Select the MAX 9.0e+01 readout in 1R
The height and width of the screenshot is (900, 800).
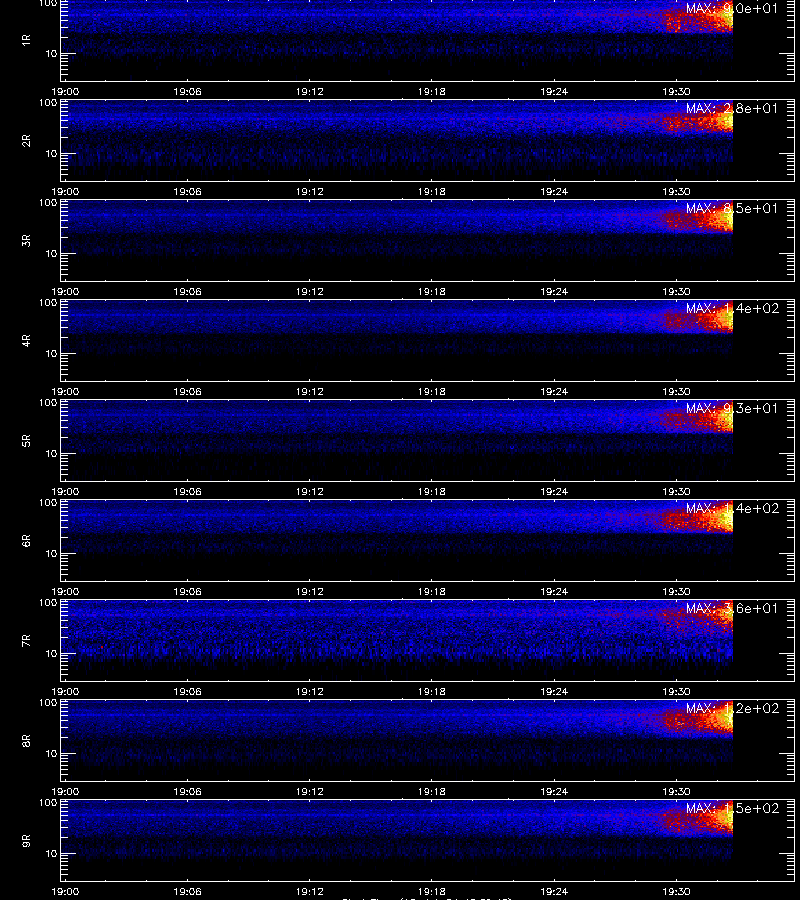pyautogui.click(x=732, y=9)
